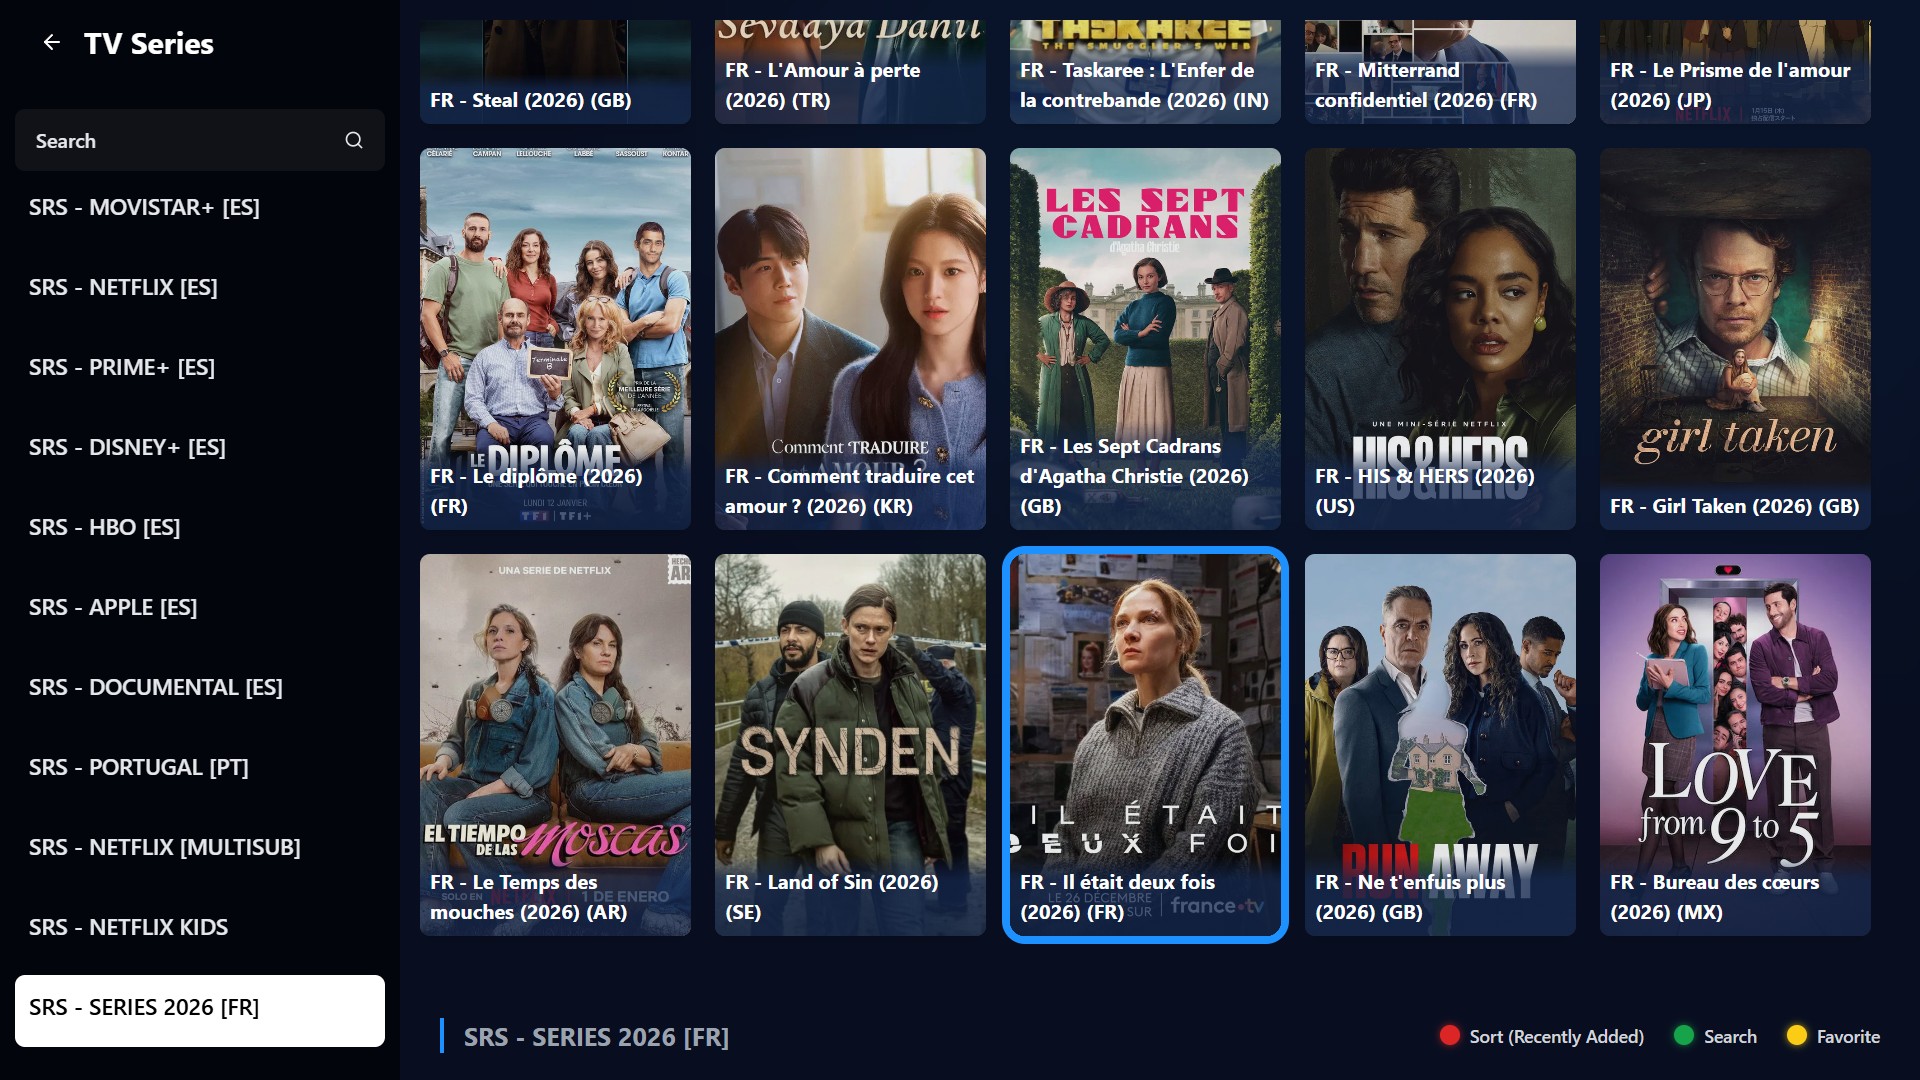Click the red Sort (Recently Added) dot
Viewport: 1920px width, 1080px height.
1449,1036
